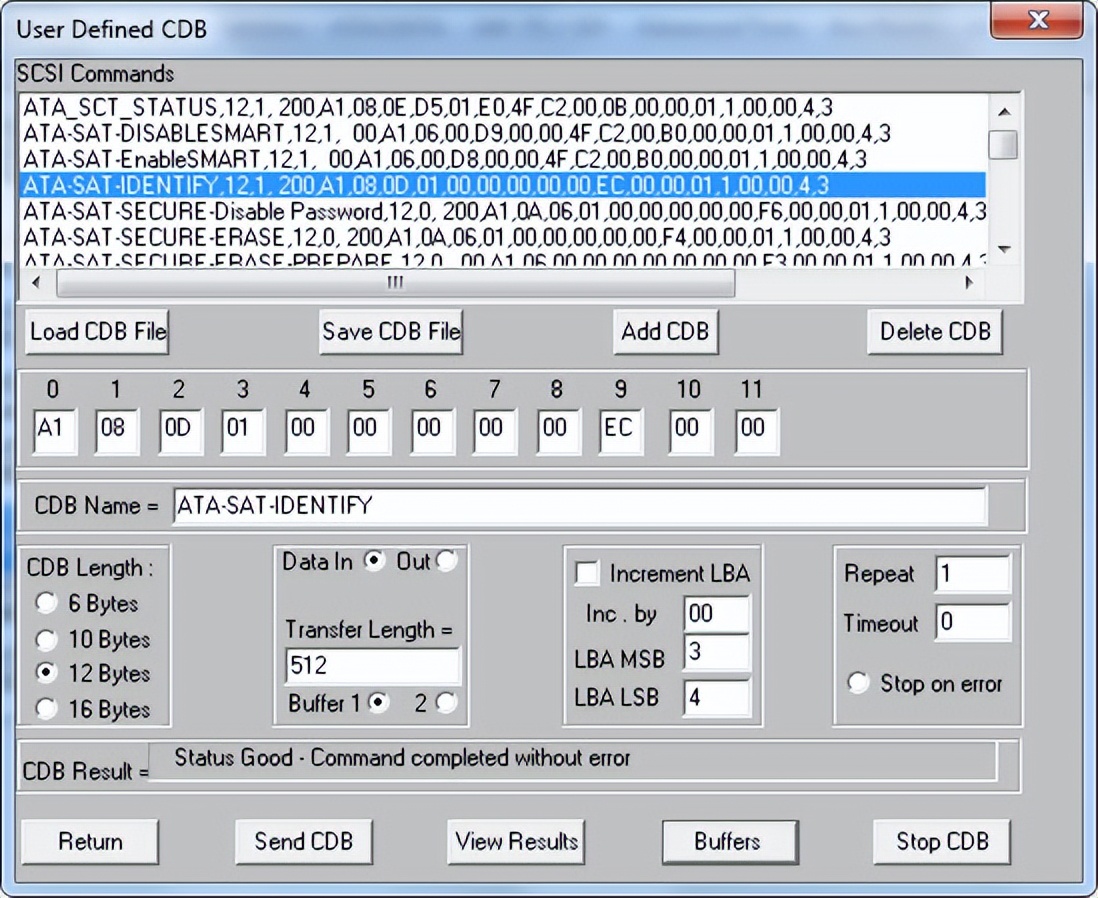Open the Buffers window
The width and height of the screenshot is (1098, 898).
click(728, 841)
